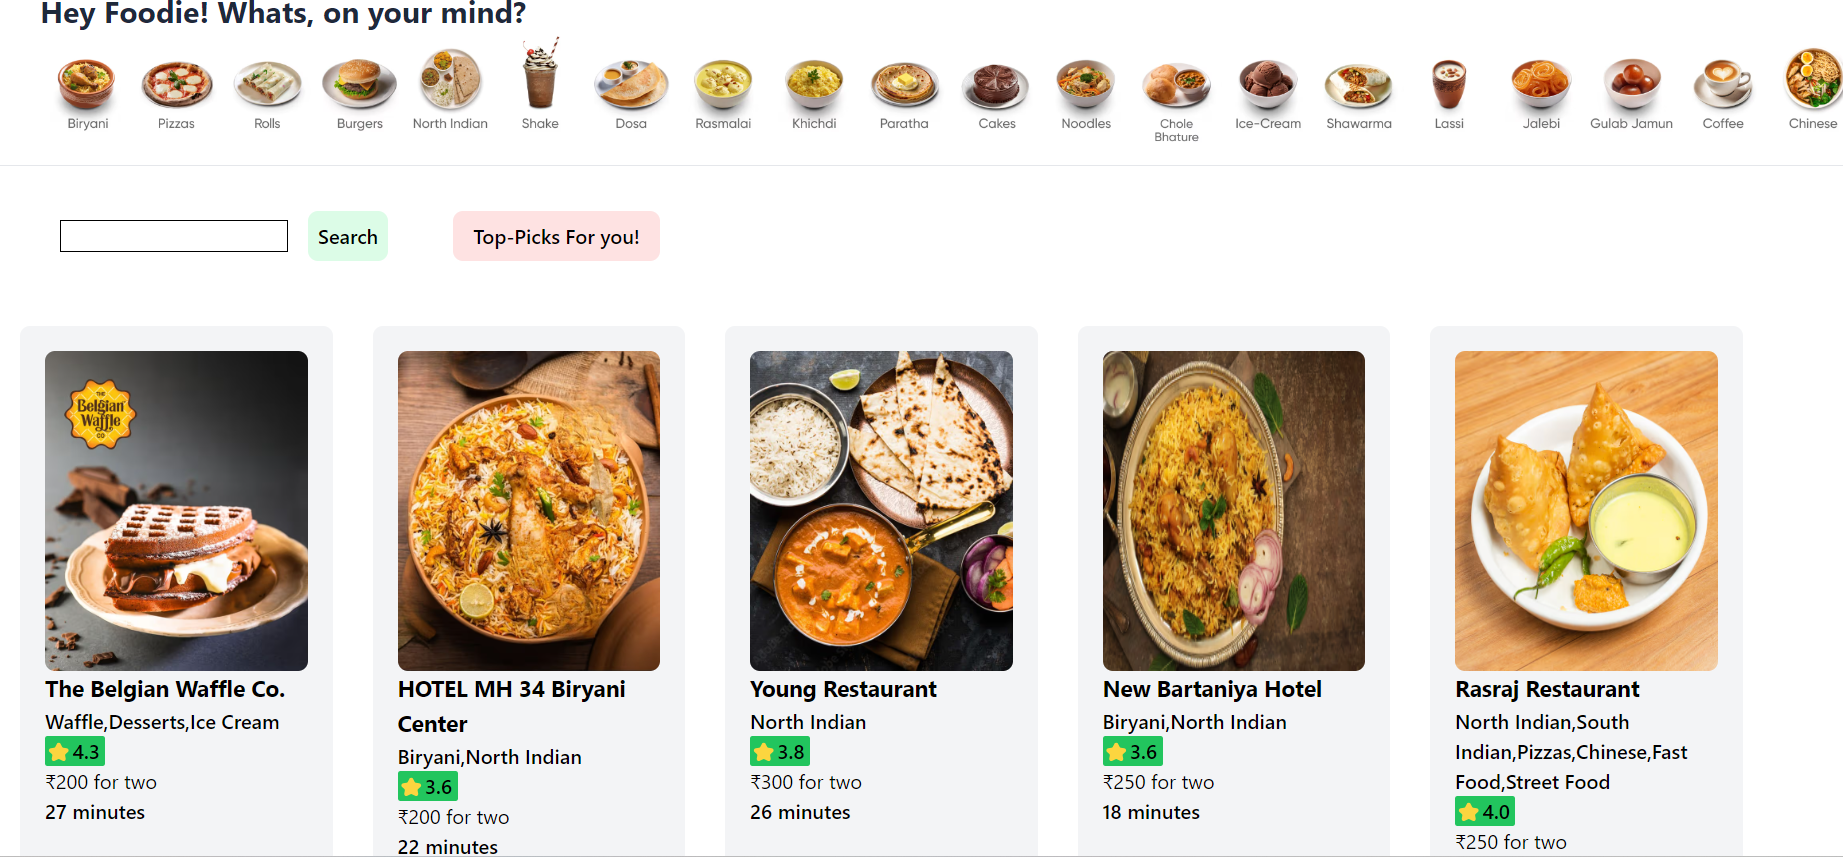This screenshot has width=1843, height=857.
Task: Select the Dosa category icon
Action: point(631,85)
